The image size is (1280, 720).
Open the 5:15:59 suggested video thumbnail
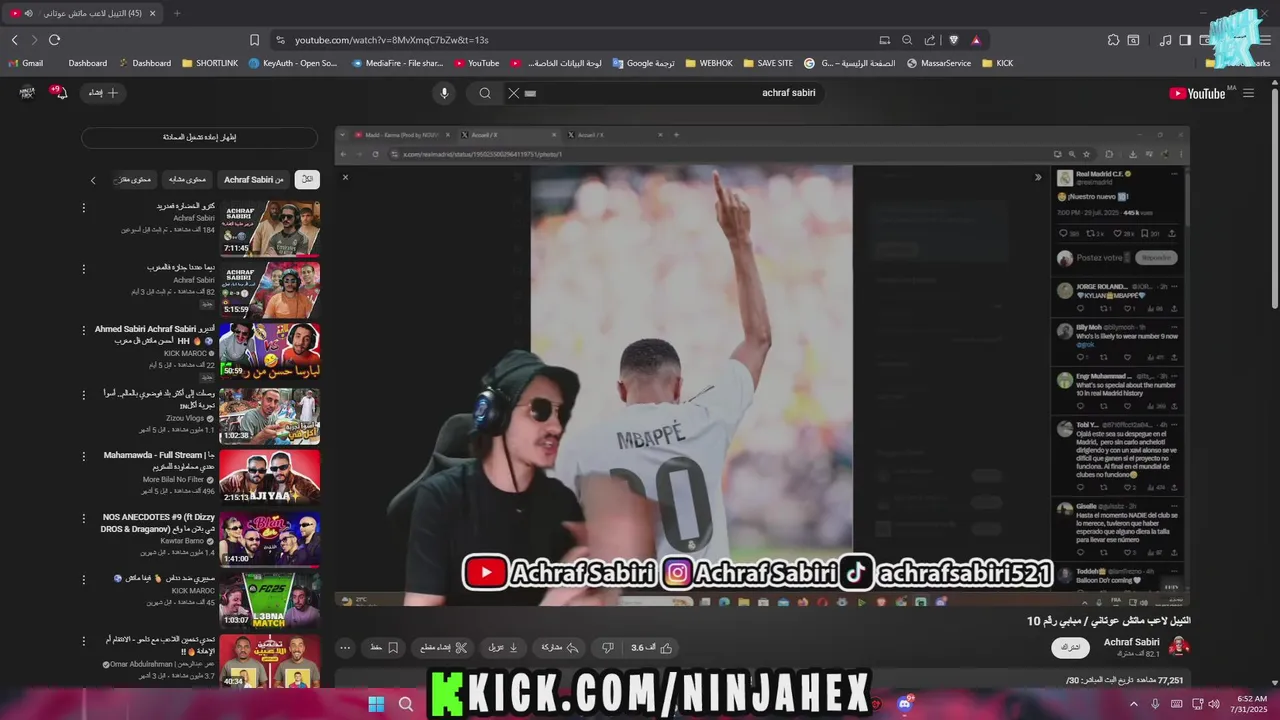[x=270, y=290]
